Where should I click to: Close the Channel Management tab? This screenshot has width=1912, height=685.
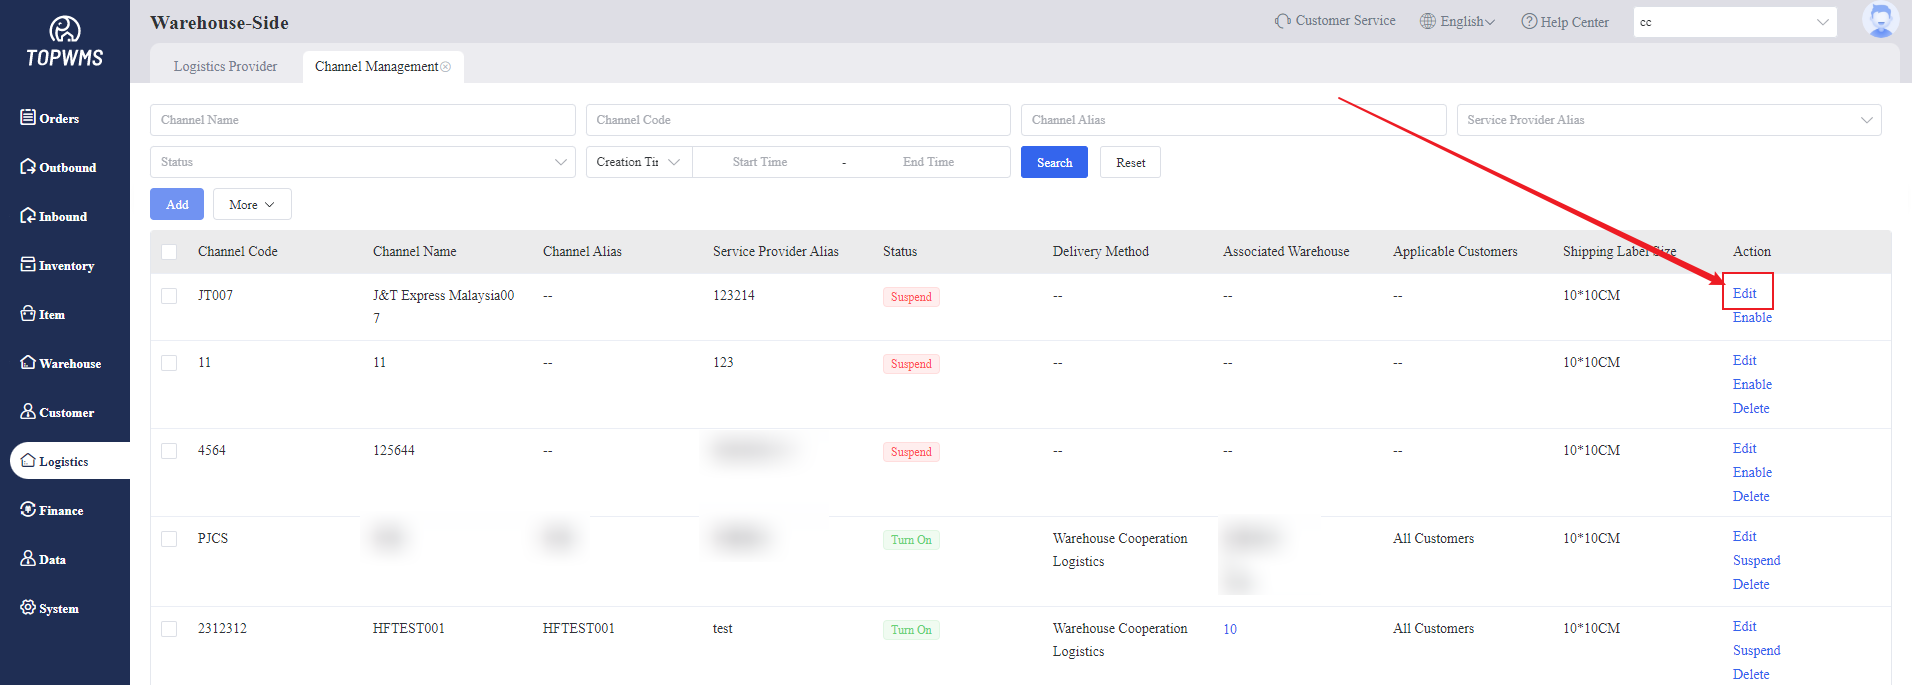tap(446, 67)
